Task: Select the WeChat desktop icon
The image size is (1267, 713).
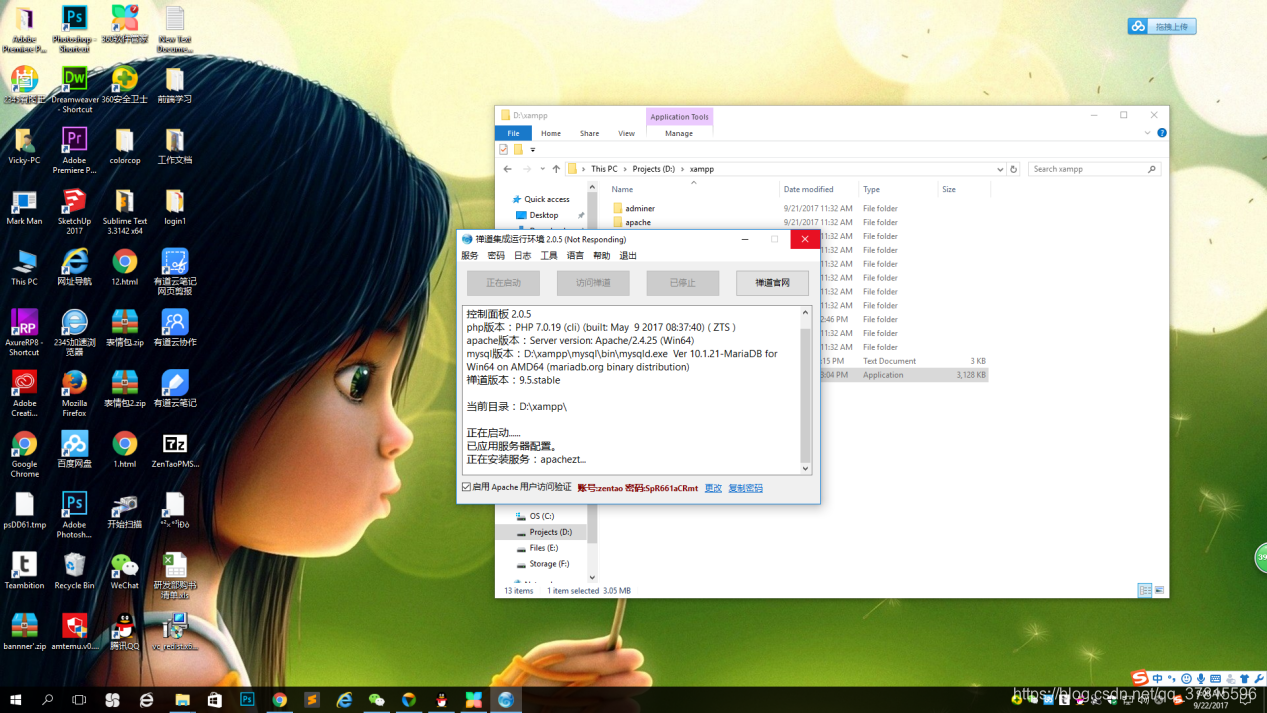Action: 125,572
